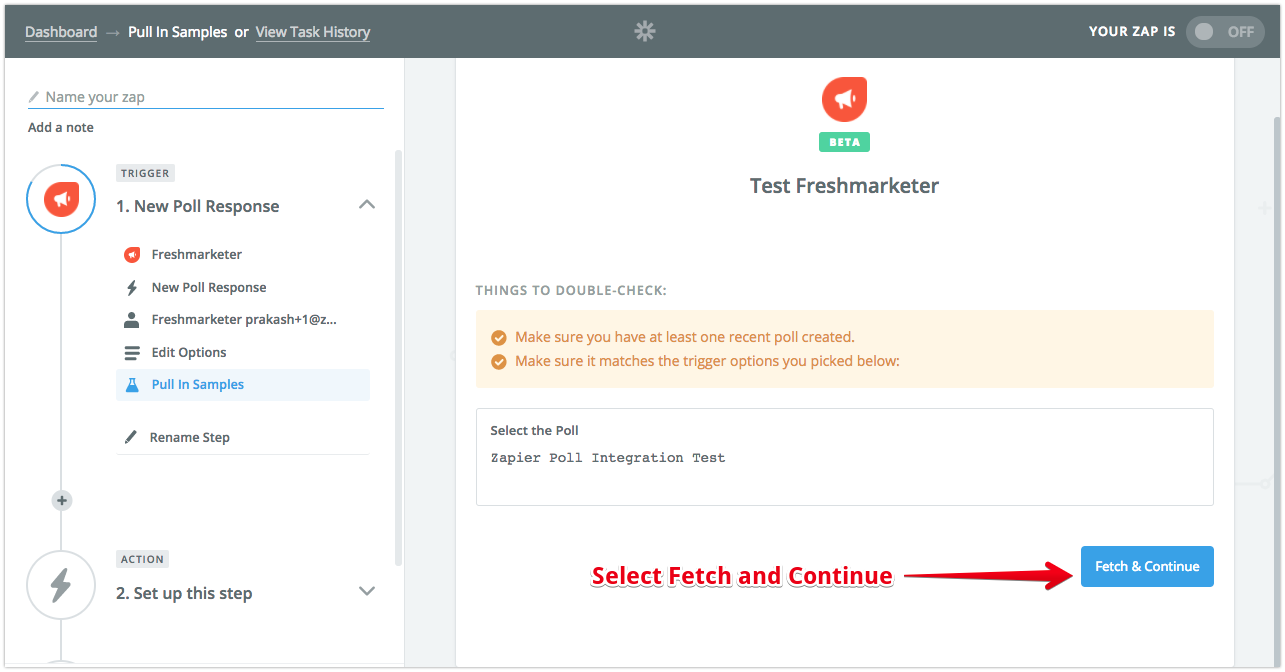Click the pencil icon beside Name your zap
This screenshot has height=672, width=1285.
35,97
